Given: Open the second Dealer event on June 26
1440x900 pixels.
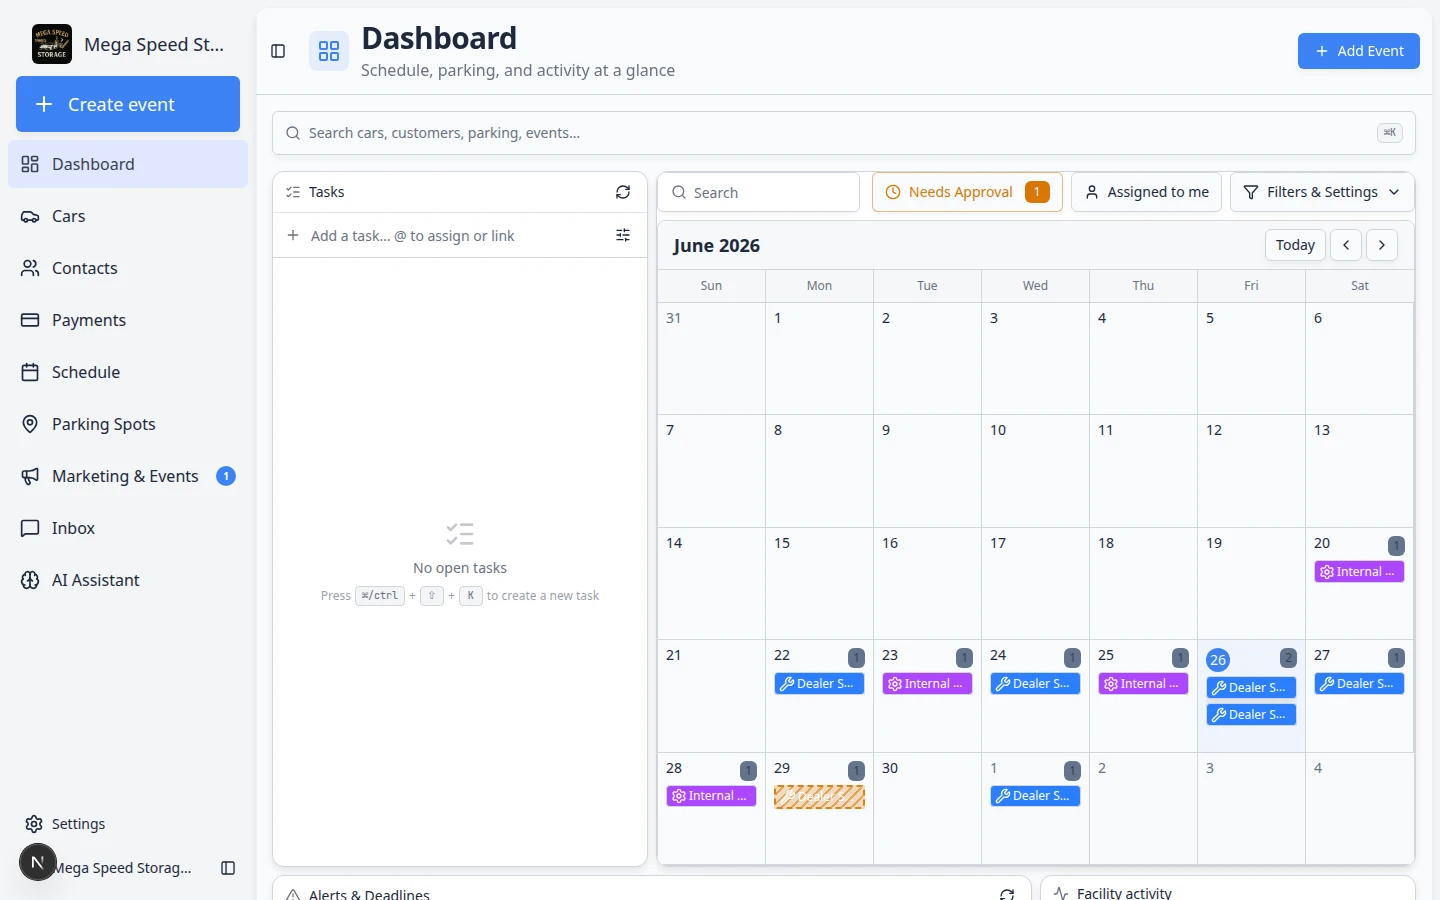Looking at the screenshot, I should 1251,715.
